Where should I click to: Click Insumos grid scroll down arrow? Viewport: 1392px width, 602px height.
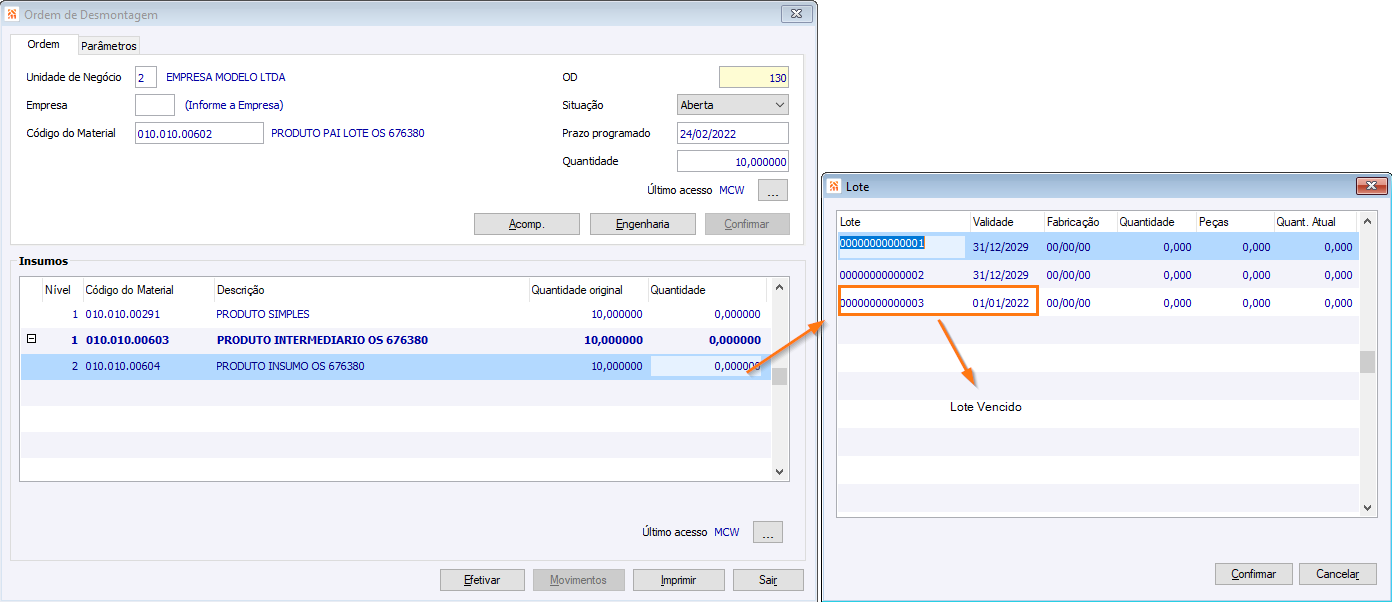pos(780,471)
